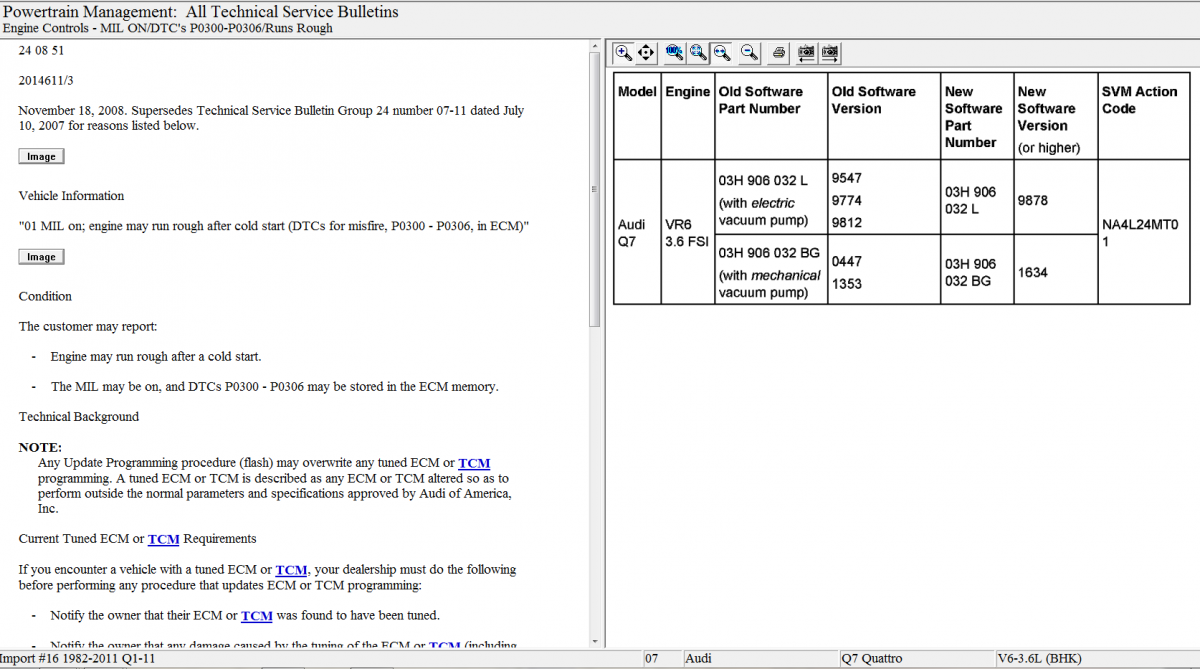Click the 'Powertrain Management: All Technical Service Bulletins' title
This screenshot has height=669, width=1200.
[x=201, y=11]
